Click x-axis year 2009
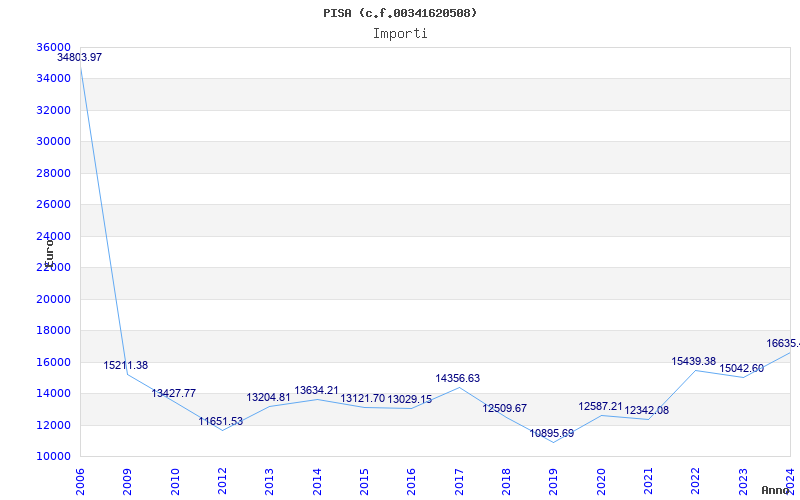 tap(128, 482)
